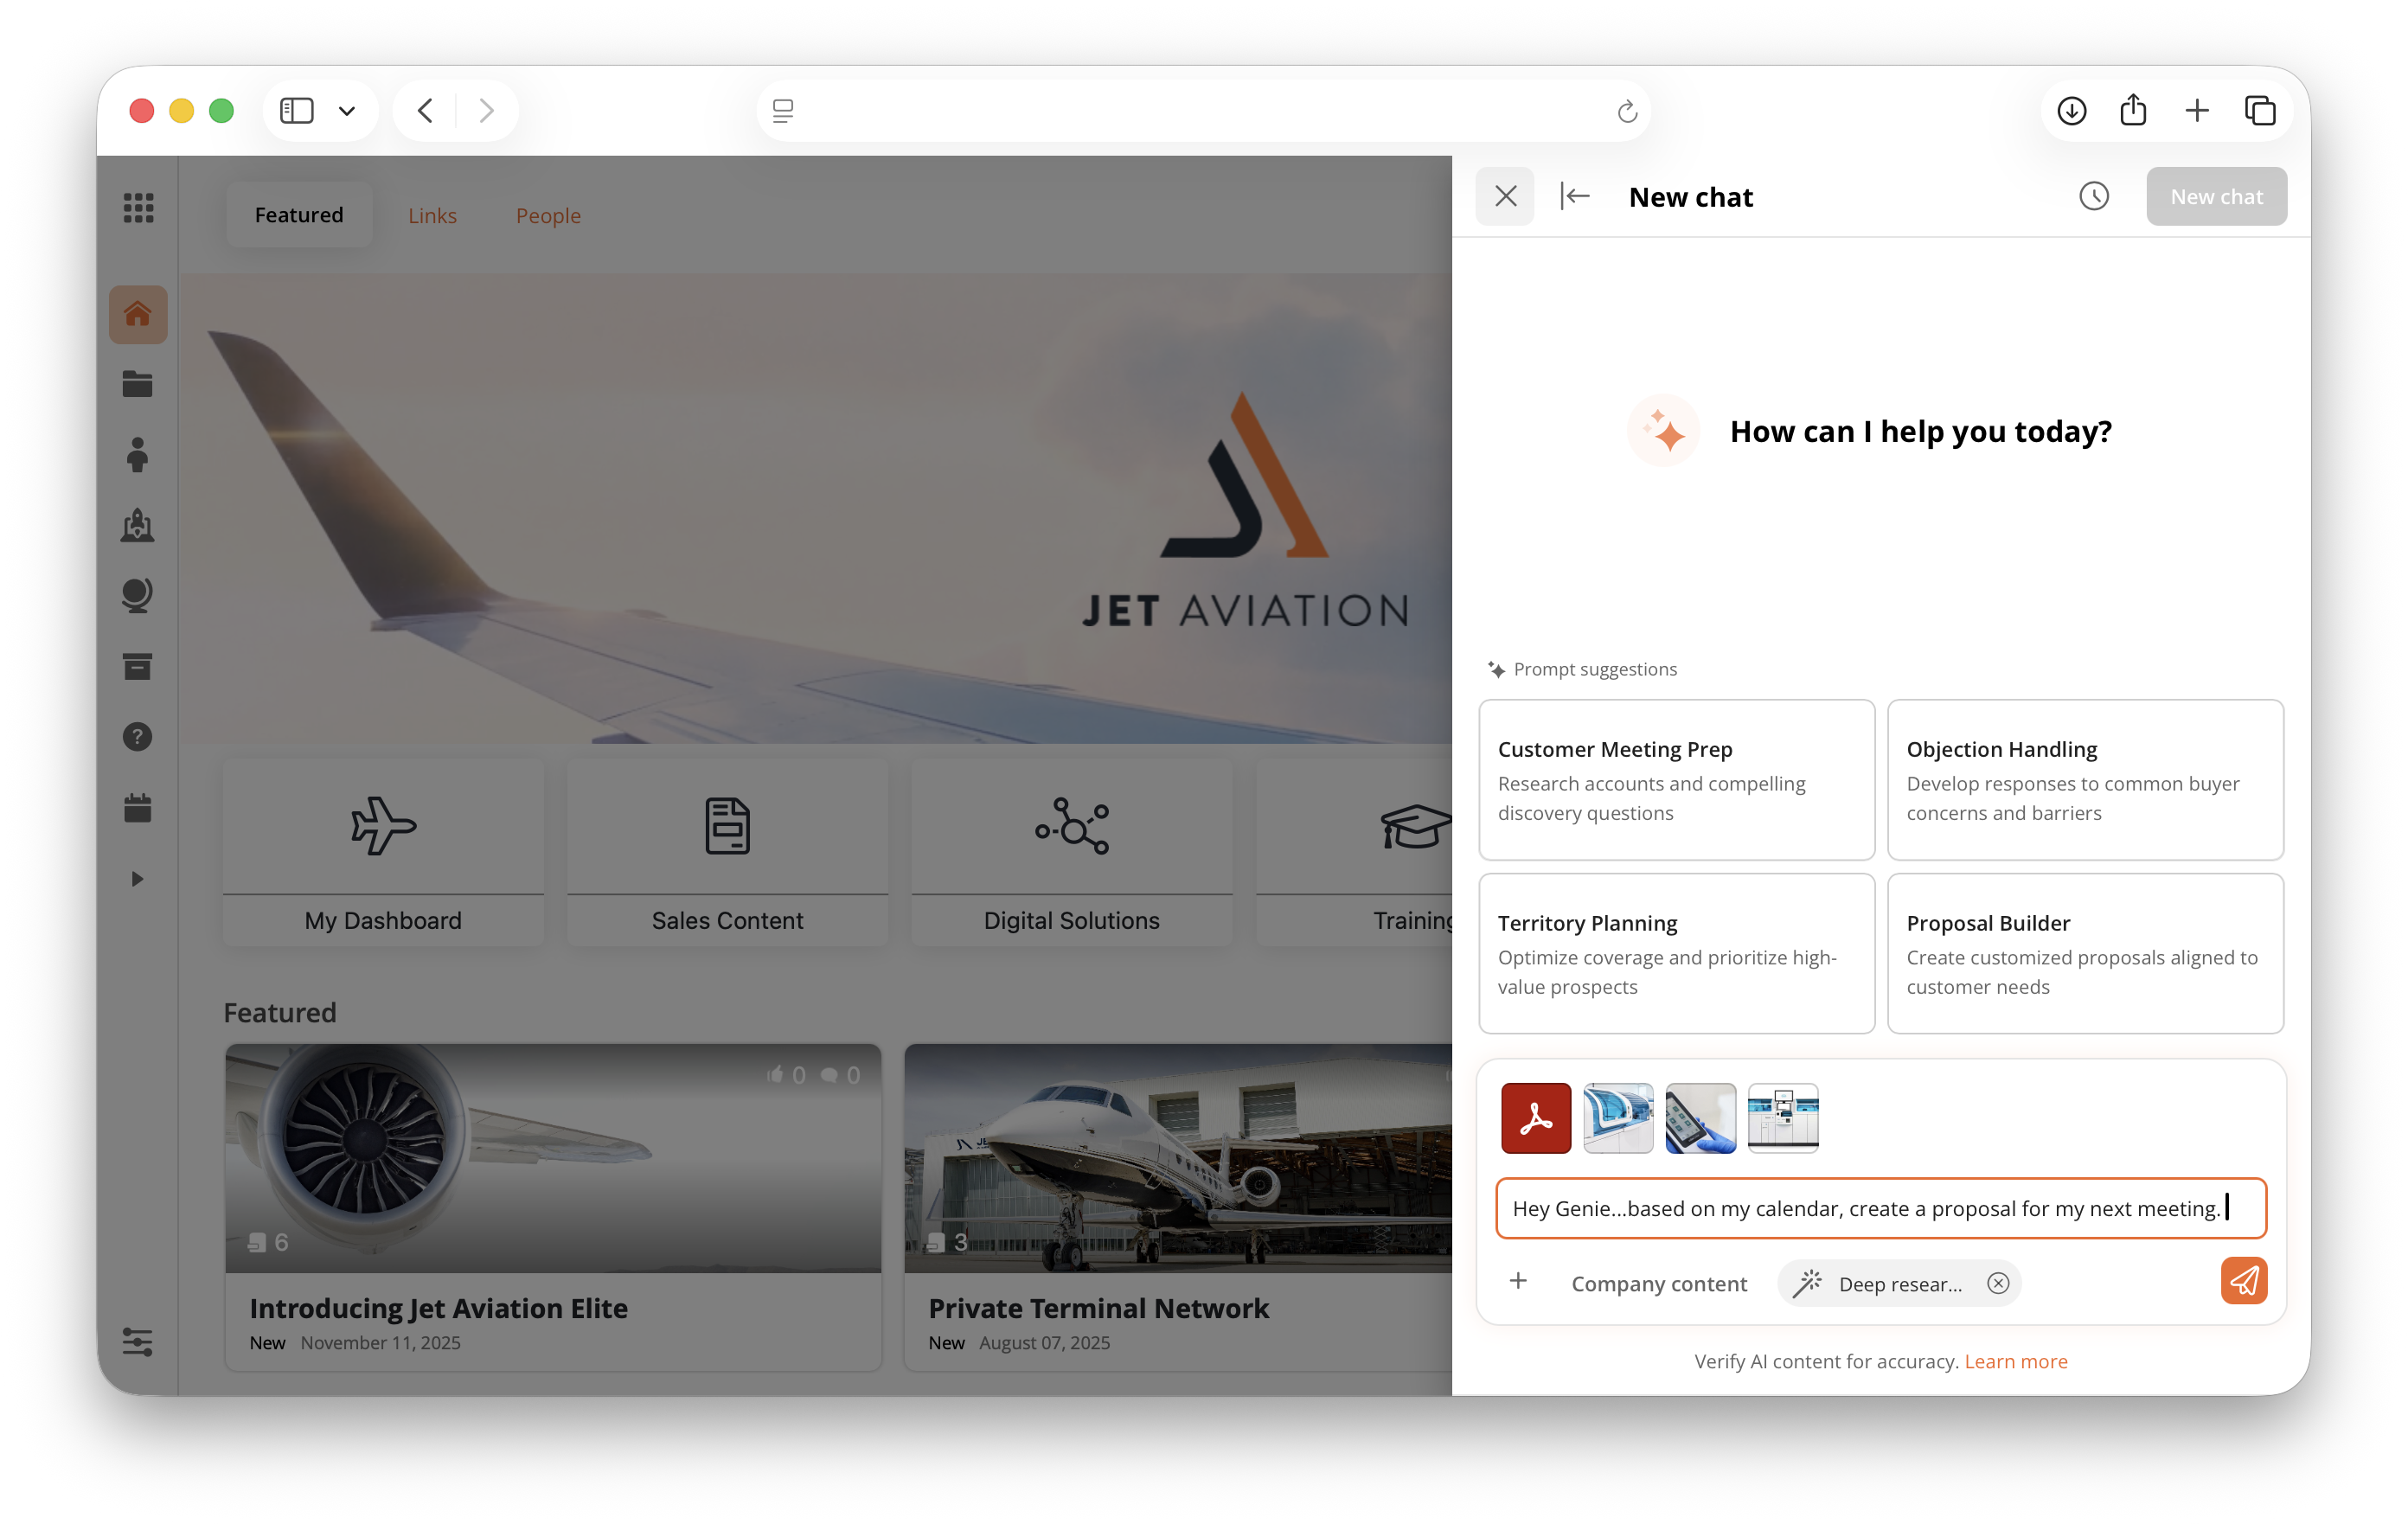The height and width of the screenshot is (1524, 2408).
Task: Send the message with paper plane button
Action: click(2243, 1281)
